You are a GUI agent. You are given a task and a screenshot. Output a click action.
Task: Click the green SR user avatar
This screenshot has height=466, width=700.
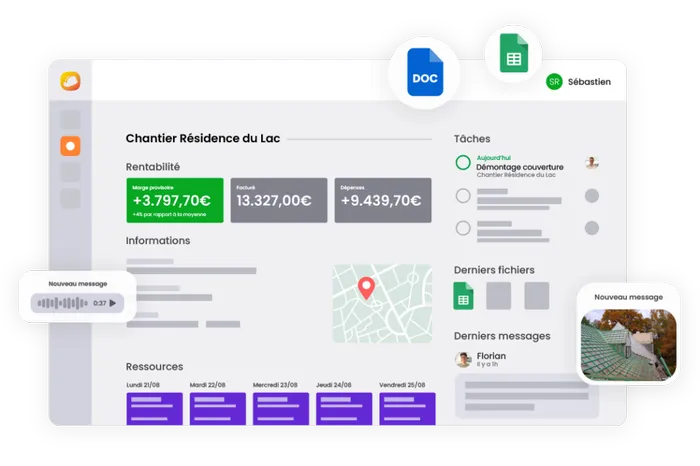[553, 82]
